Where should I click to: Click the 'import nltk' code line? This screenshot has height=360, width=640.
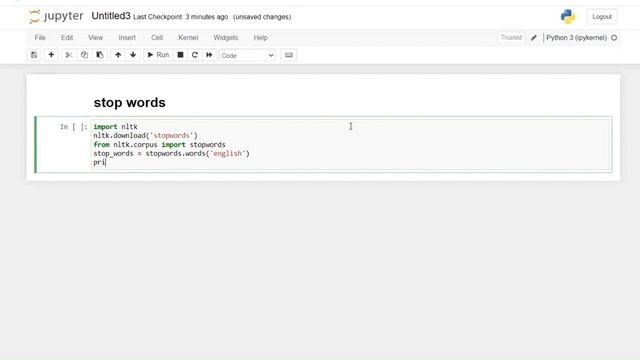click(x=116, y=127)
